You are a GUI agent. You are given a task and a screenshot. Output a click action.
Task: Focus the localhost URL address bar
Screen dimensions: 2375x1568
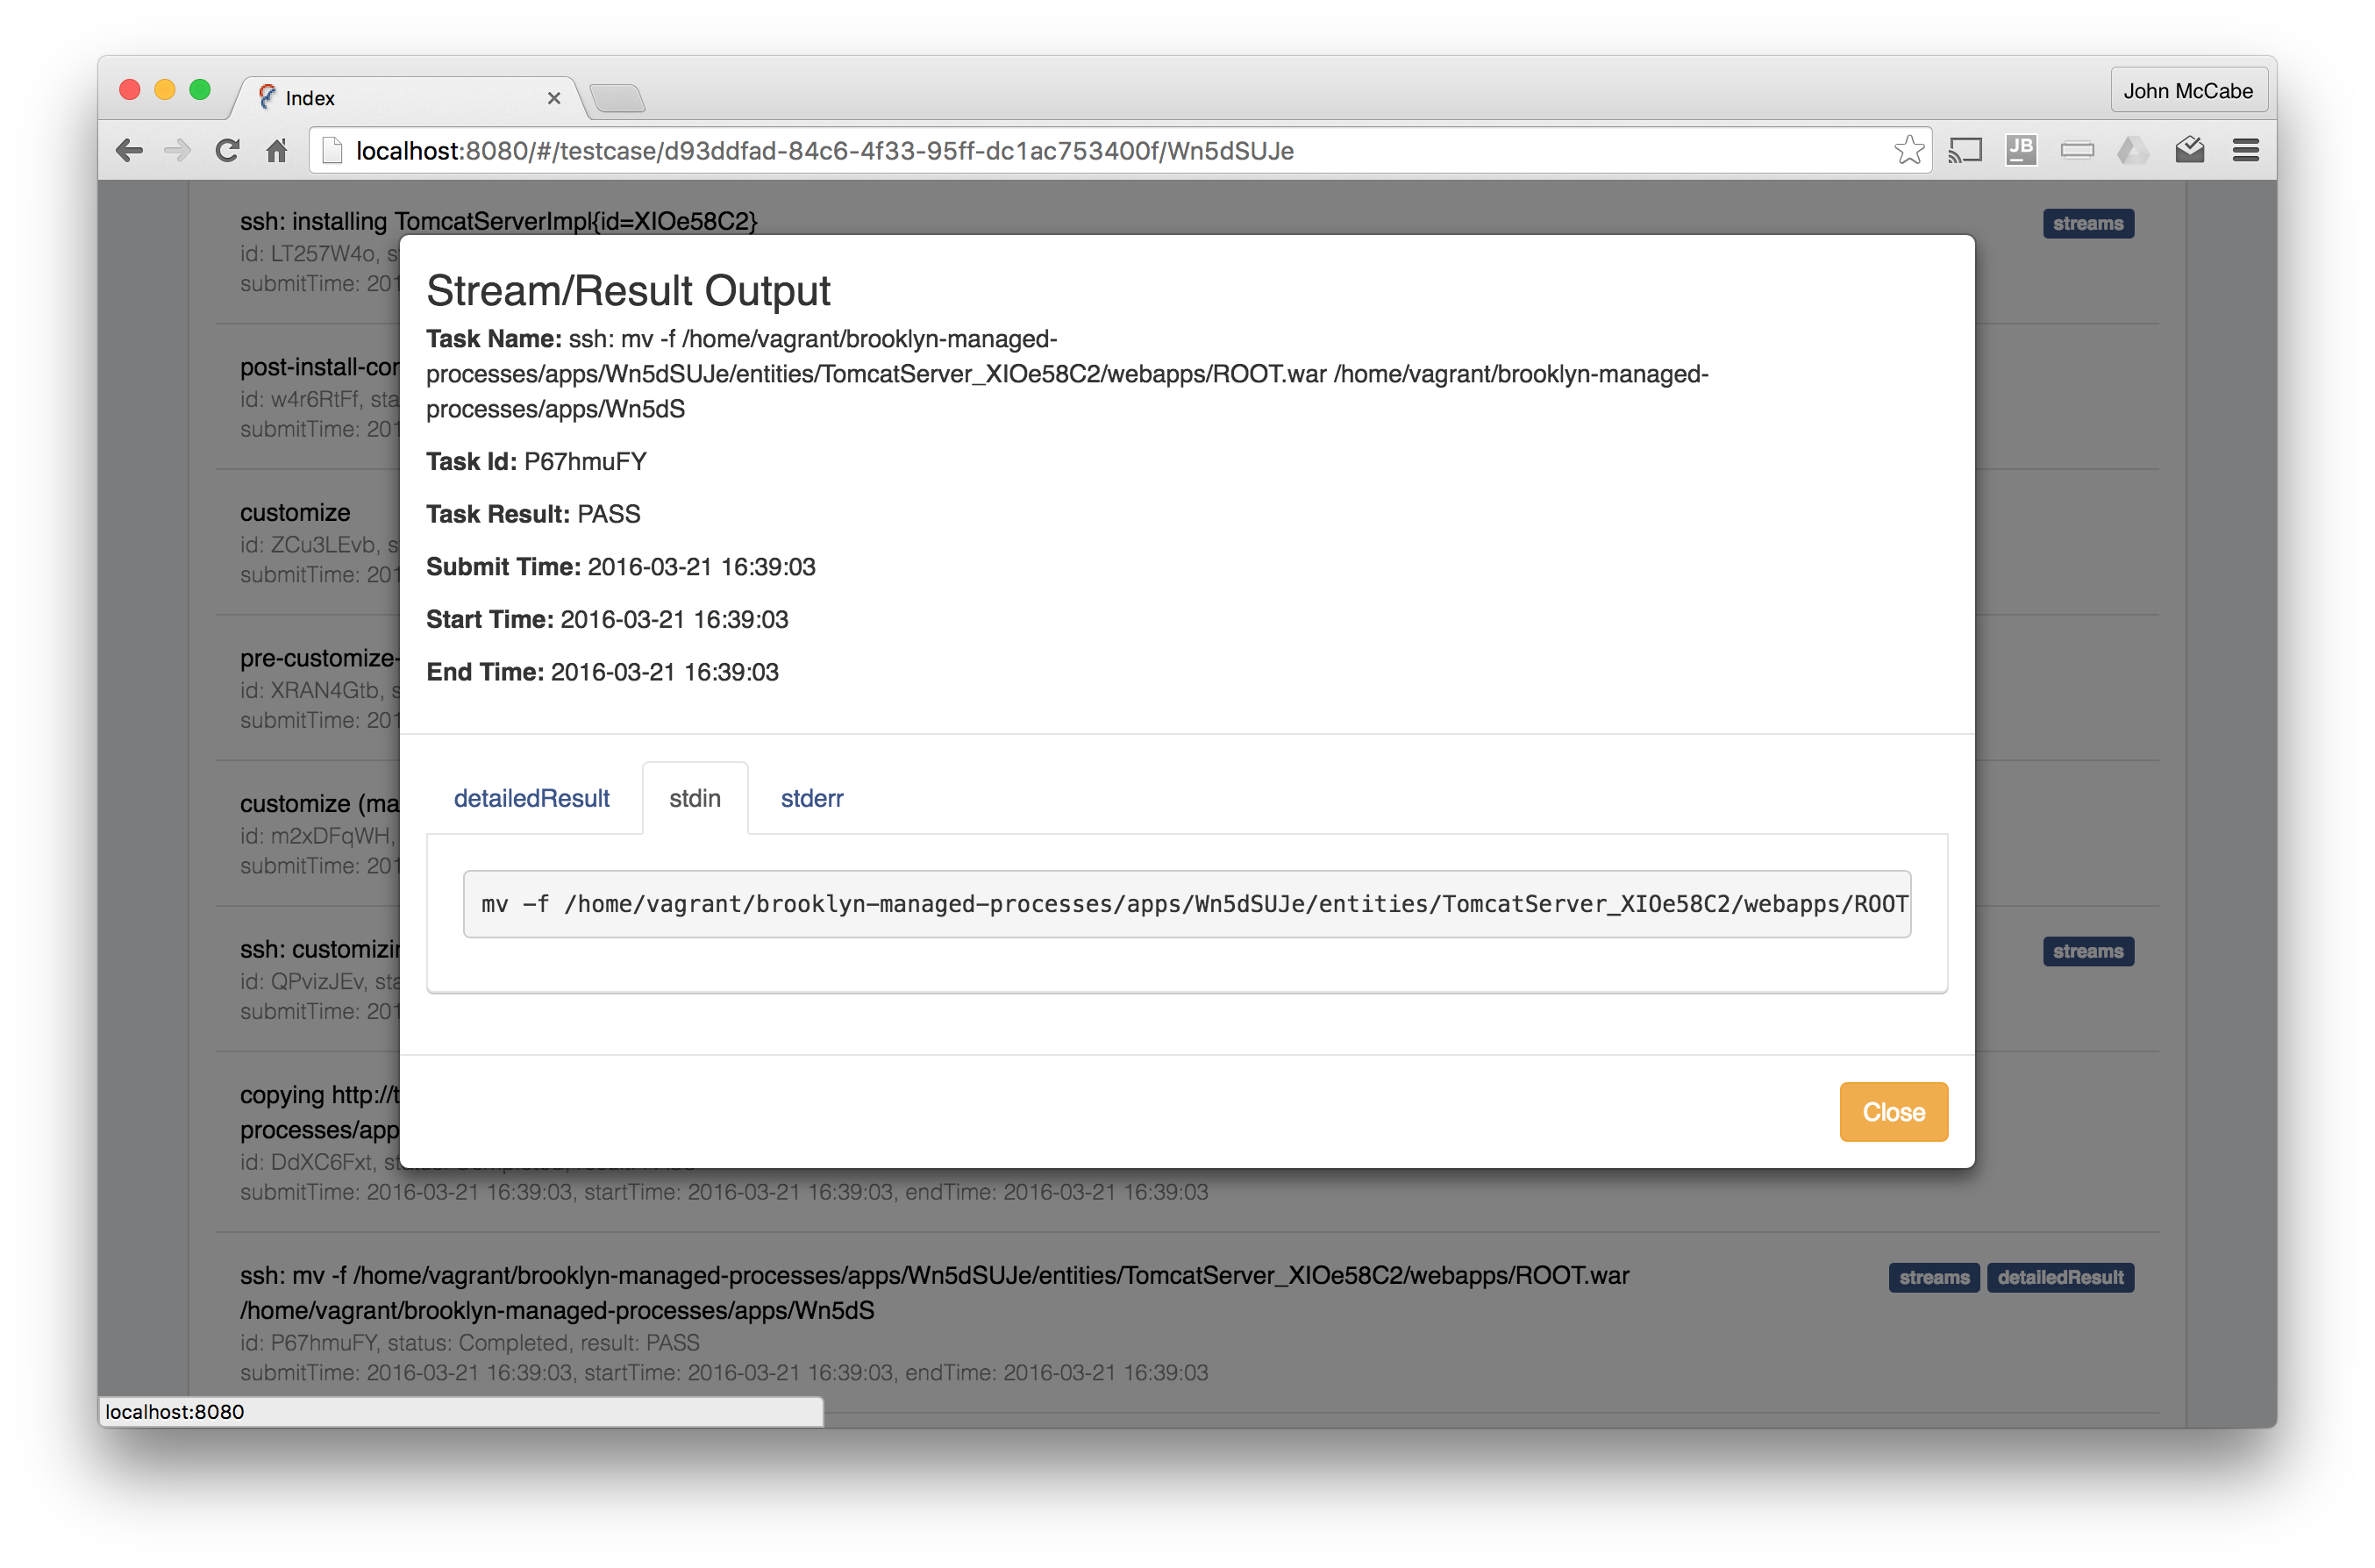coord(1118,151)
